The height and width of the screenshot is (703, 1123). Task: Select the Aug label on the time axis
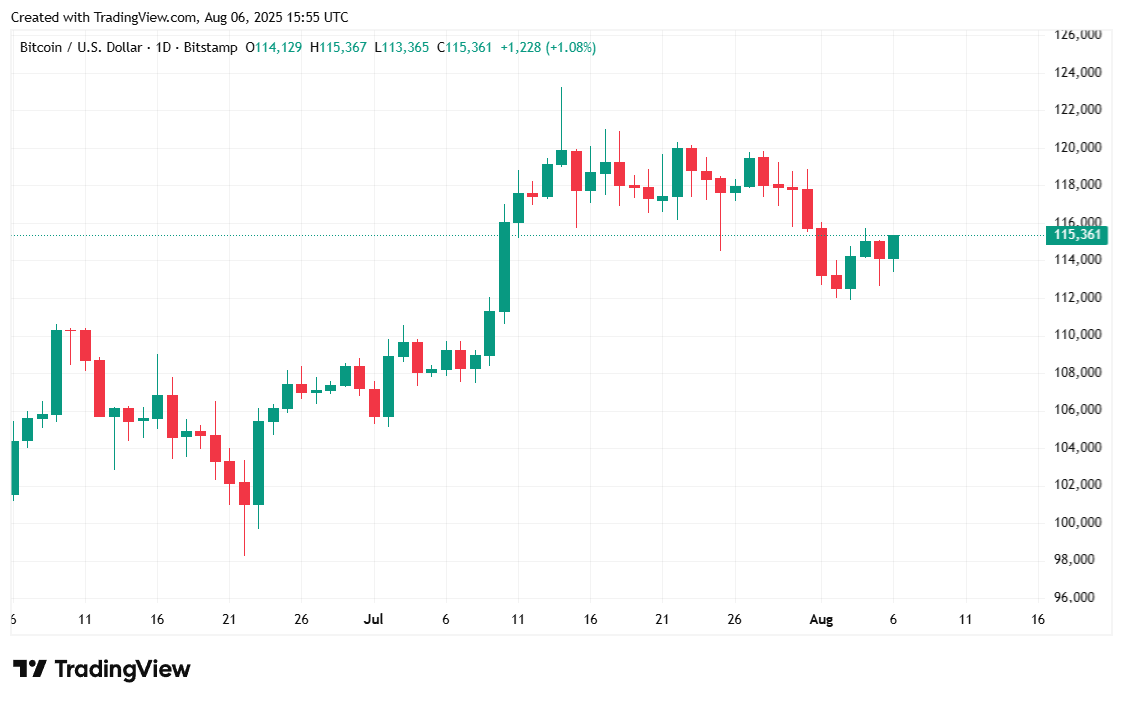click(x=822, y=620)
